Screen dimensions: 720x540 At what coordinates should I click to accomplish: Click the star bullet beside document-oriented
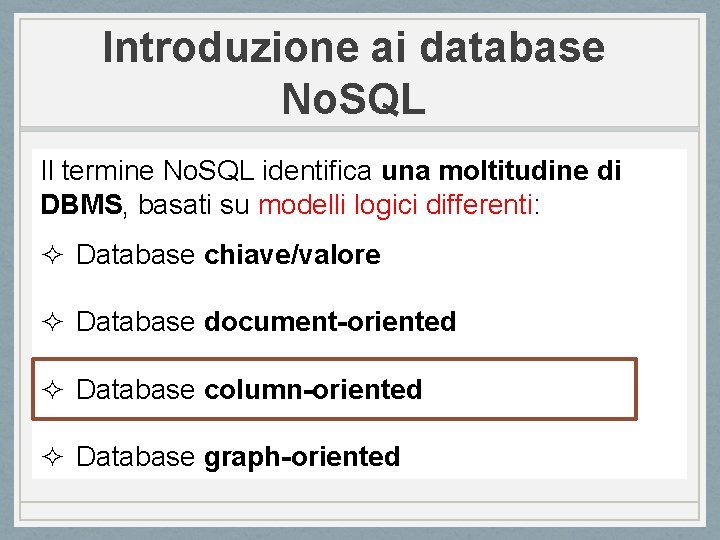click(52, 322)
